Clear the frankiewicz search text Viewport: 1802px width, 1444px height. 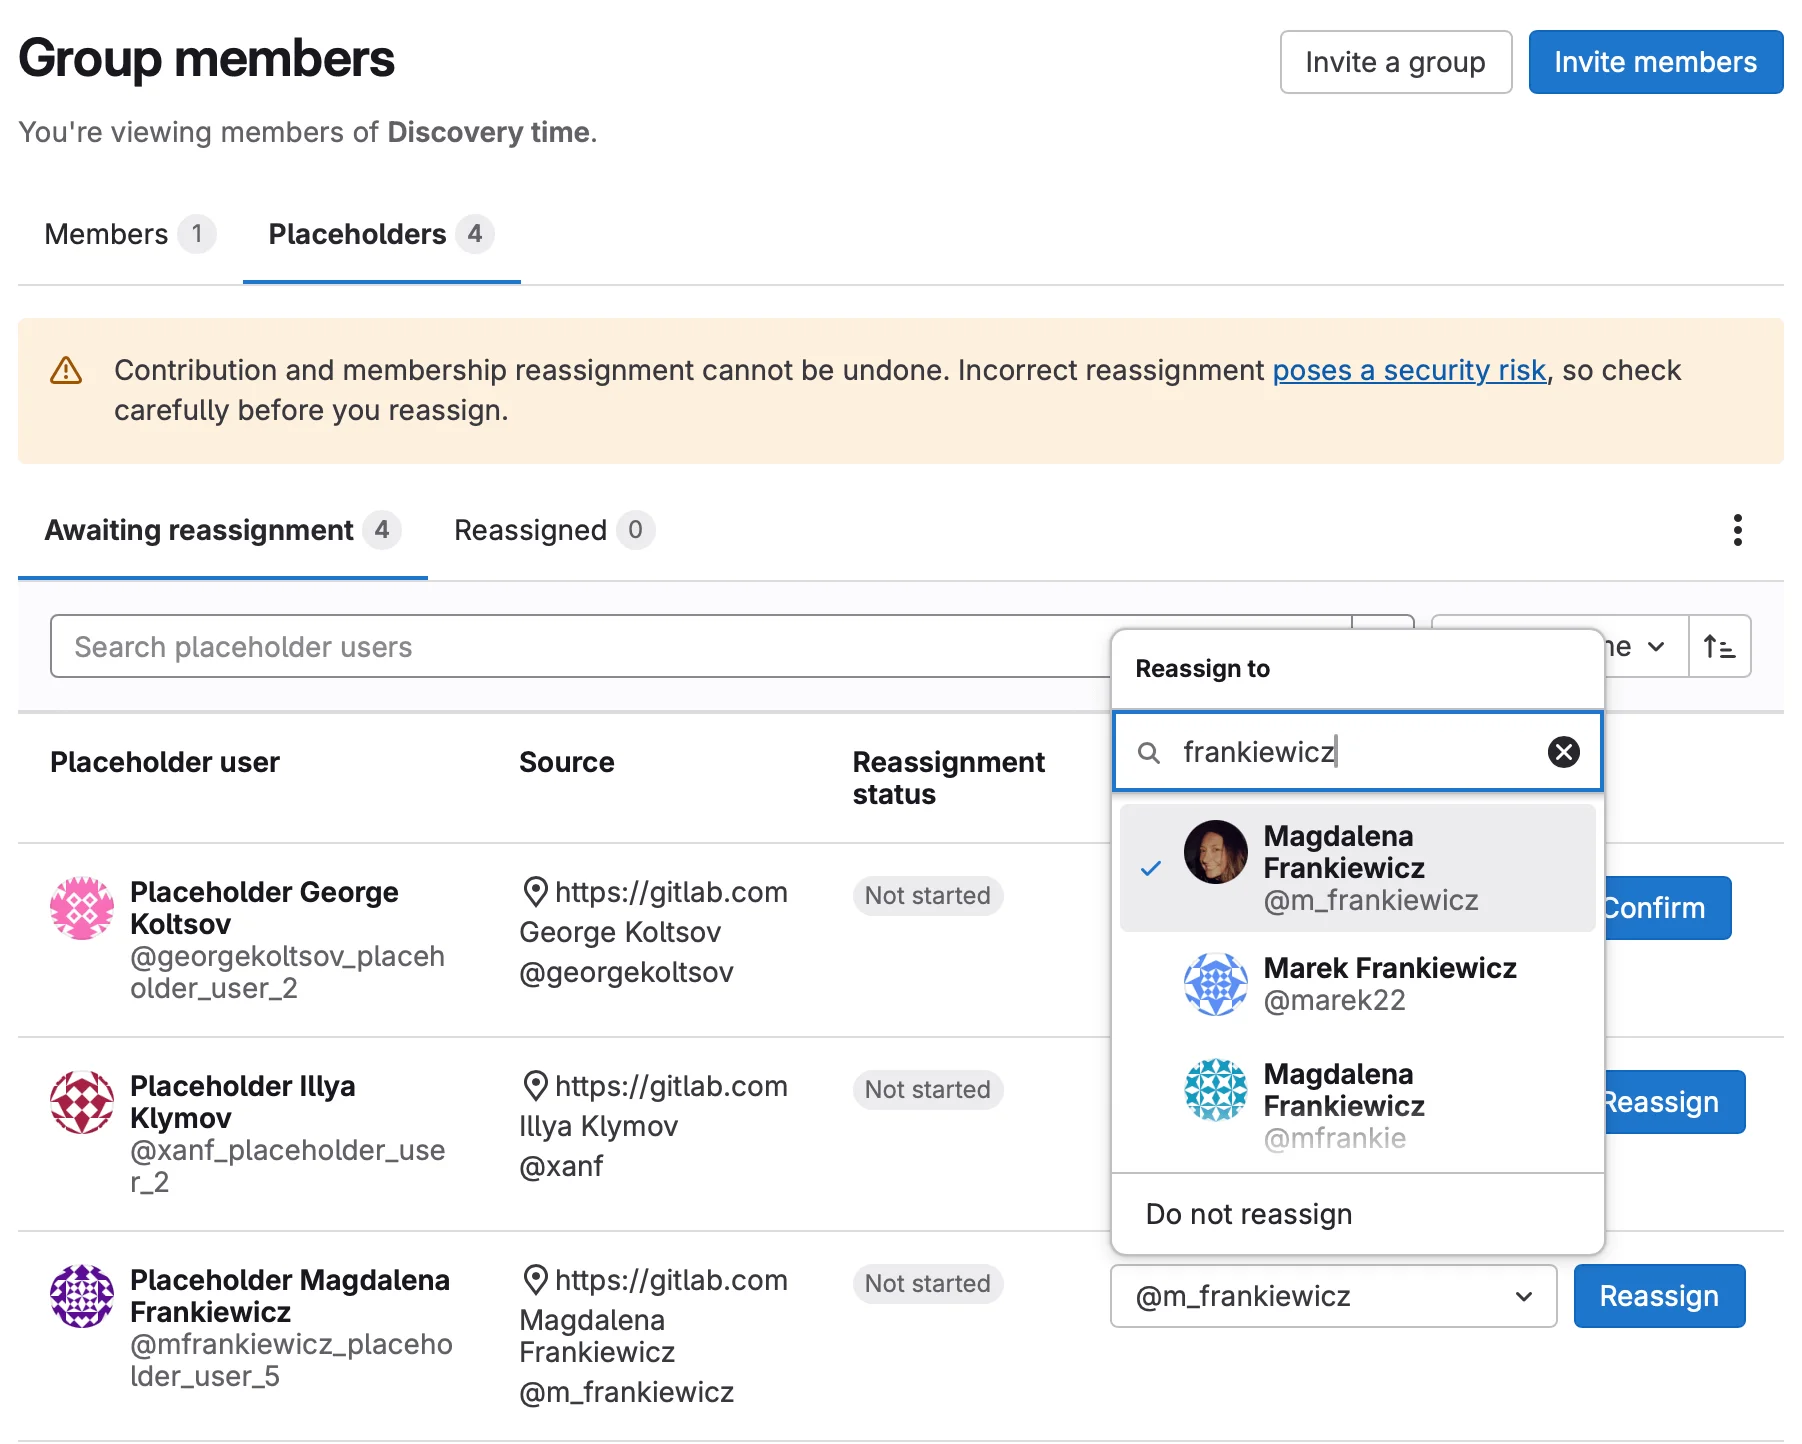tap(1563, 752)
